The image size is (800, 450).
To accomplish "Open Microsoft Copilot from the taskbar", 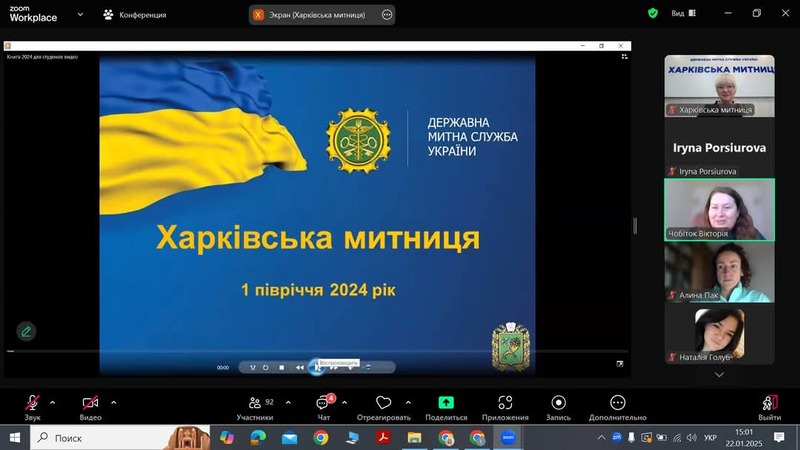I will (227, 438).
